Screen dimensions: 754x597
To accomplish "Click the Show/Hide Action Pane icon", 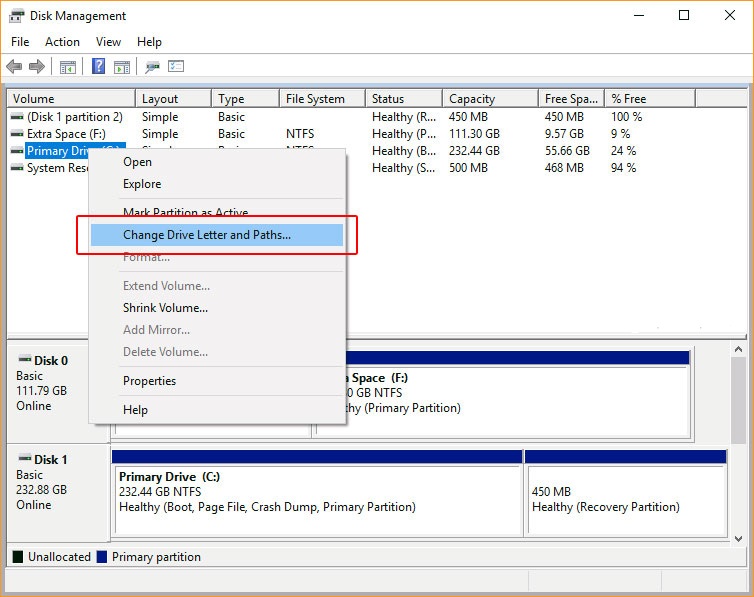I will (x=121, y=67).
